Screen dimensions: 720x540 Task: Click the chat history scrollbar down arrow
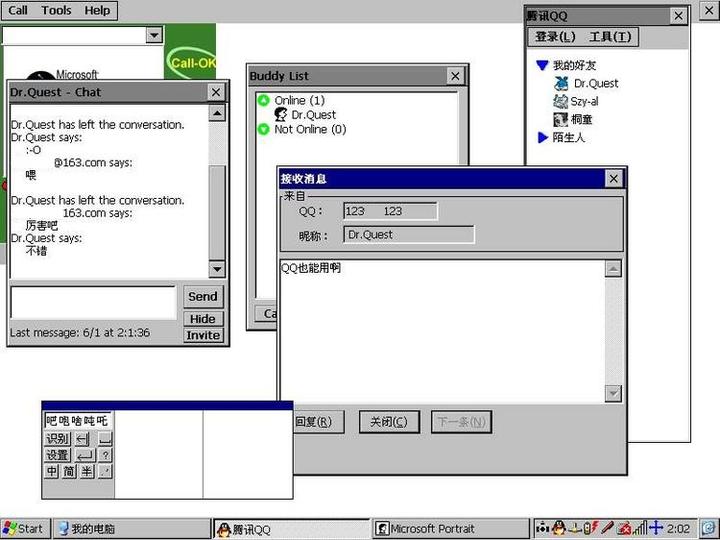point(217,270)
